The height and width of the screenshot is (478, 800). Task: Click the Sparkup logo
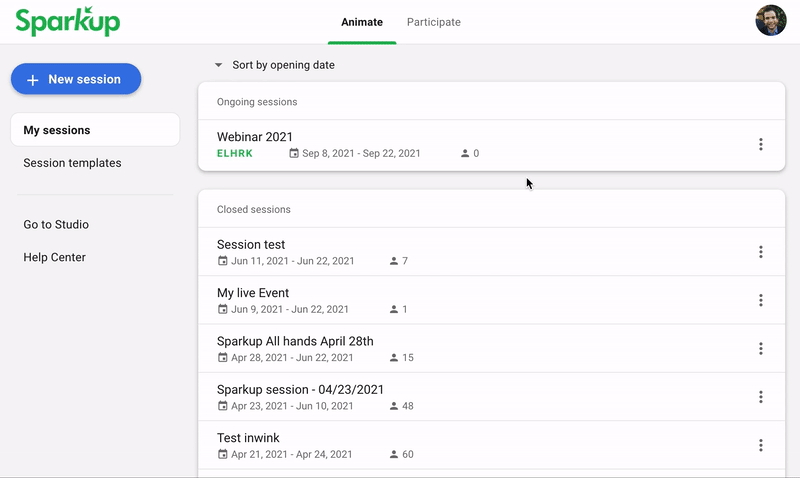pyautogui.click(x=68, y=21)
